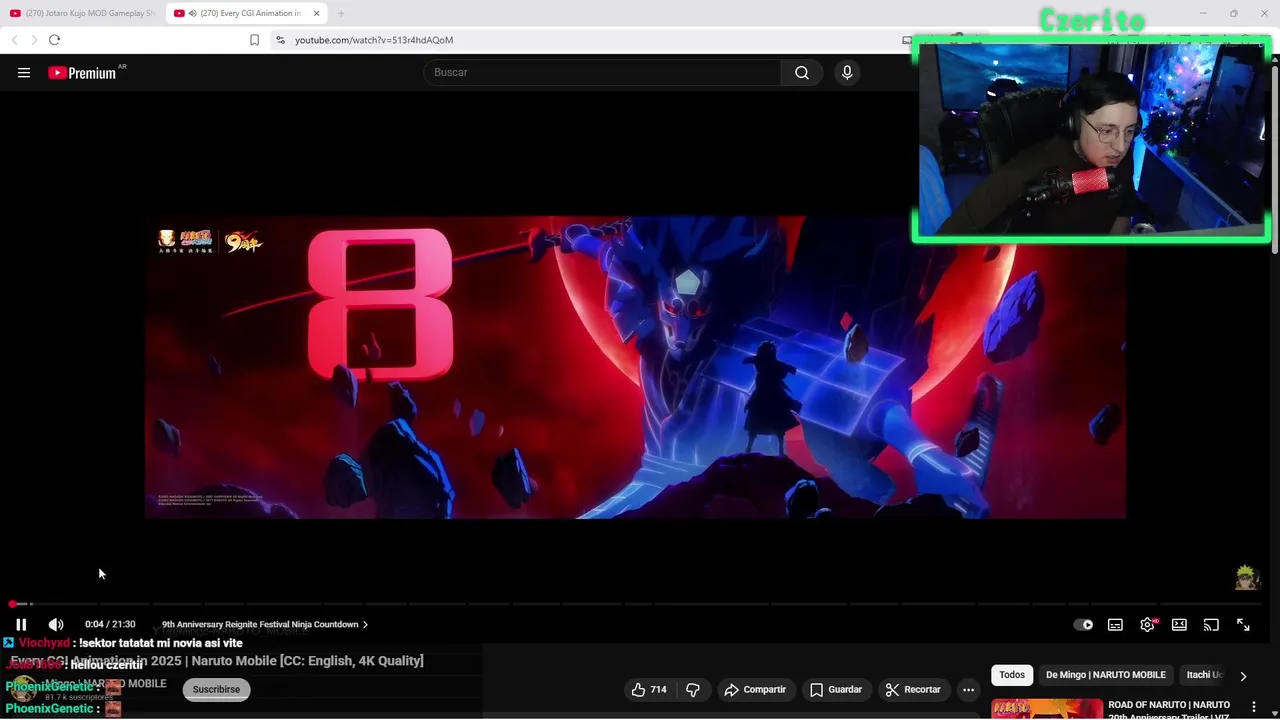View site information icon in address bar
Screen dimensions: 1280x720
280,40
